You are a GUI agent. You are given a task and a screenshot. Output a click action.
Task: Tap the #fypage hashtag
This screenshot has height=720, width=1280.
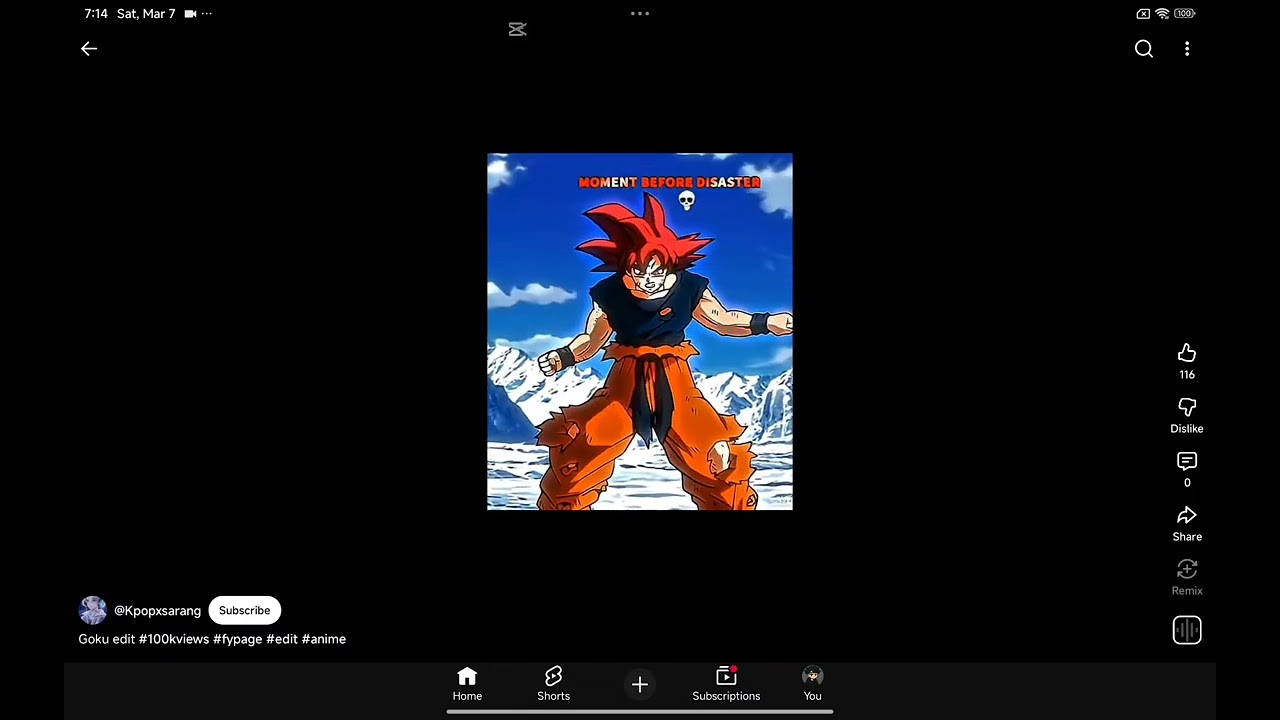click(237, 639)
